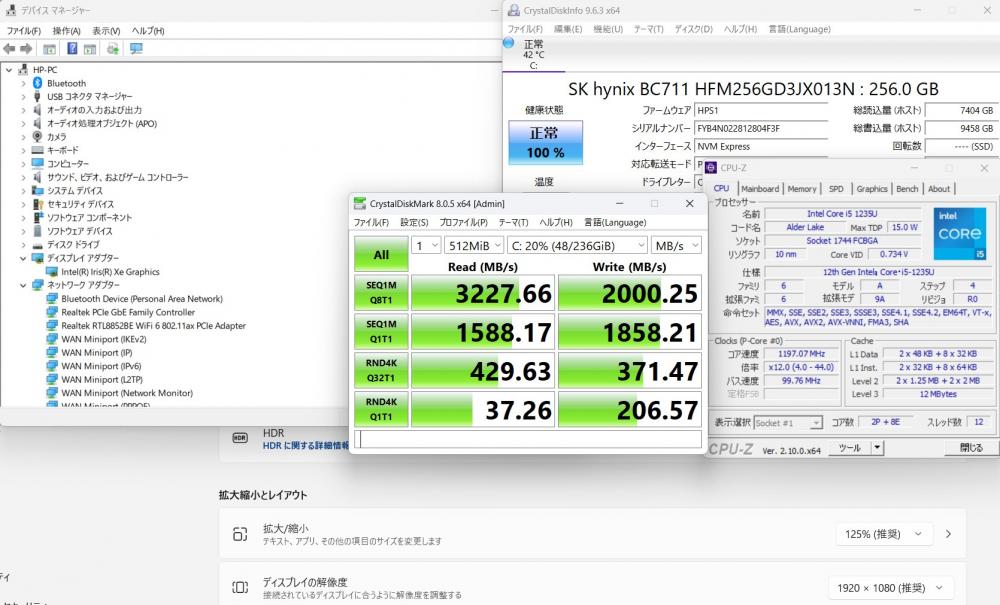Image resolution: width=1000 pixels, height=605 pixels.
Task: Switch to the Bench tab in CPU-Z
Action: (x=907, y=189)
